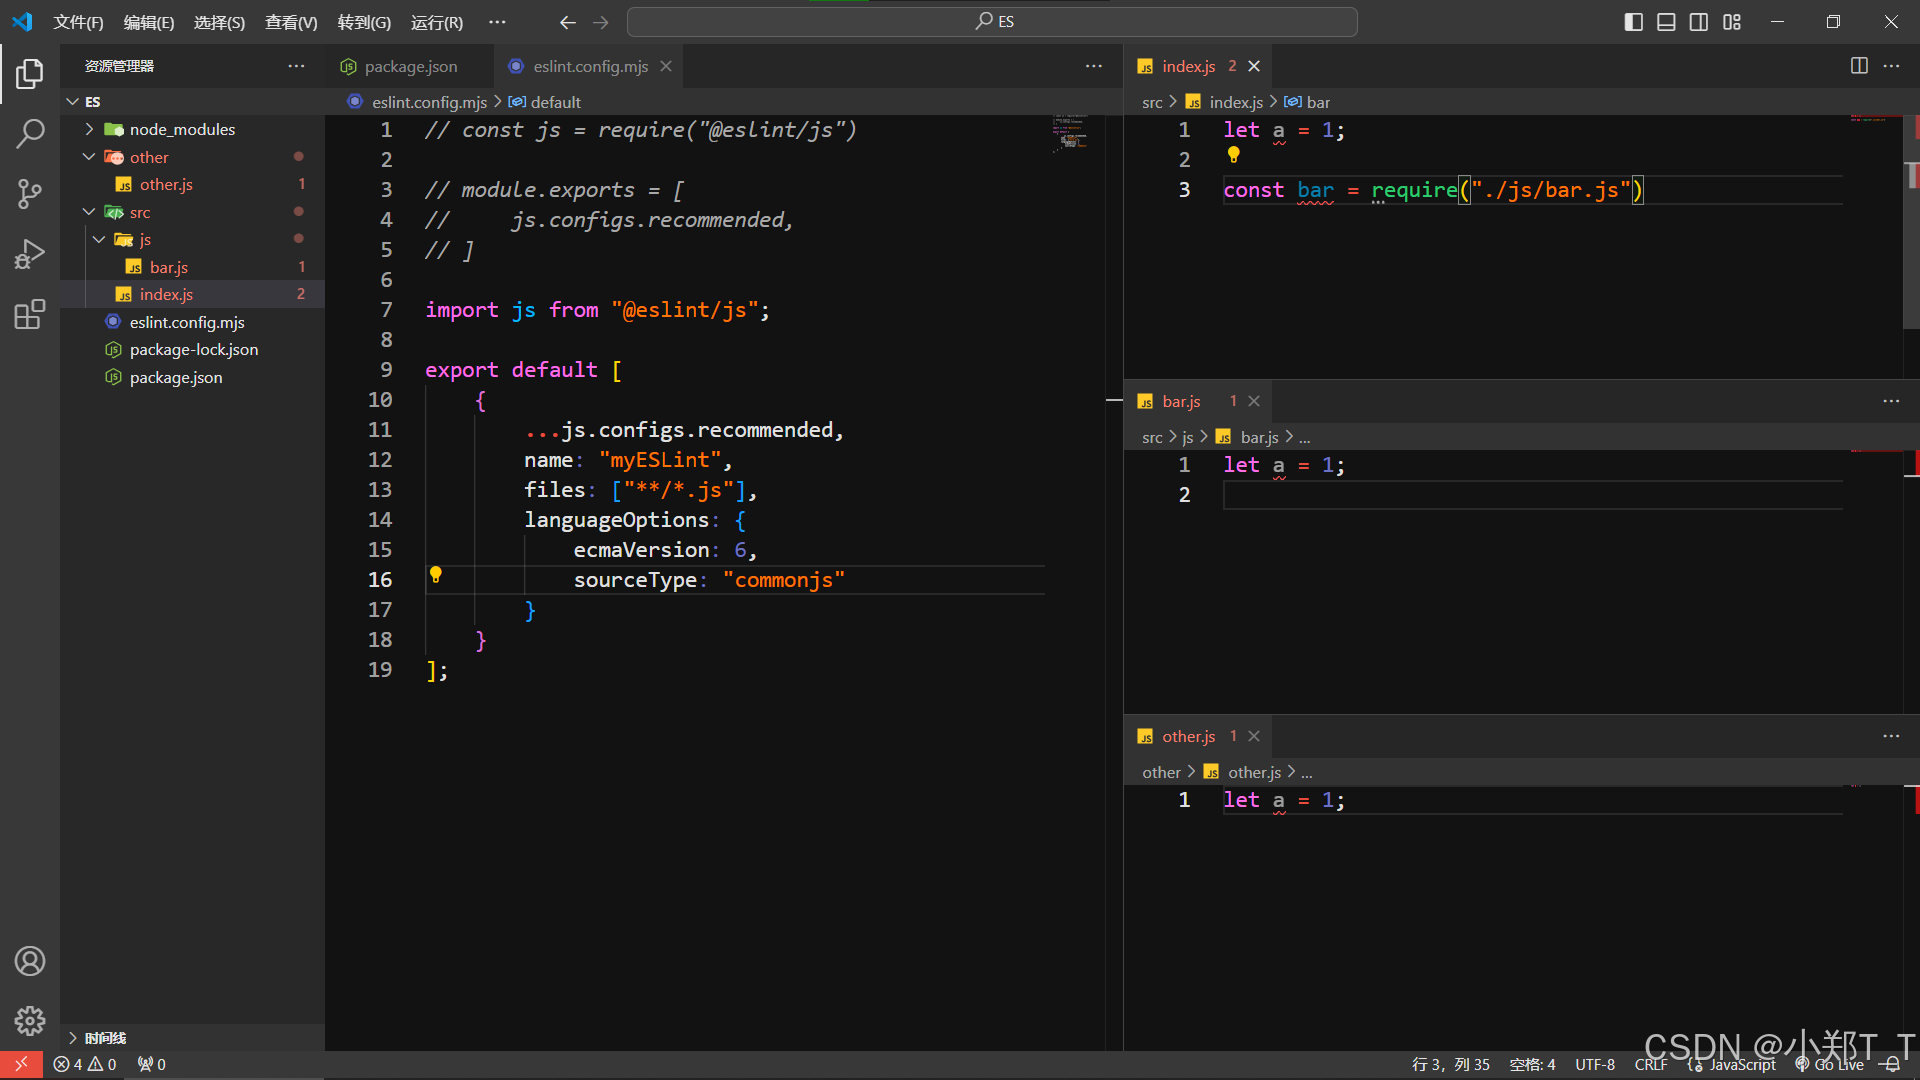Click the eslint.config.mjs minimap
This screenshot has width=1920, height=1080.
(1070, 133)
